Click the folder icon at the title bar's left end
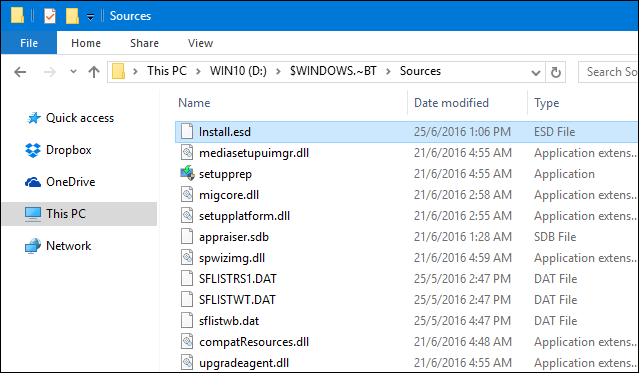The image size is (639, 373). 17,15
